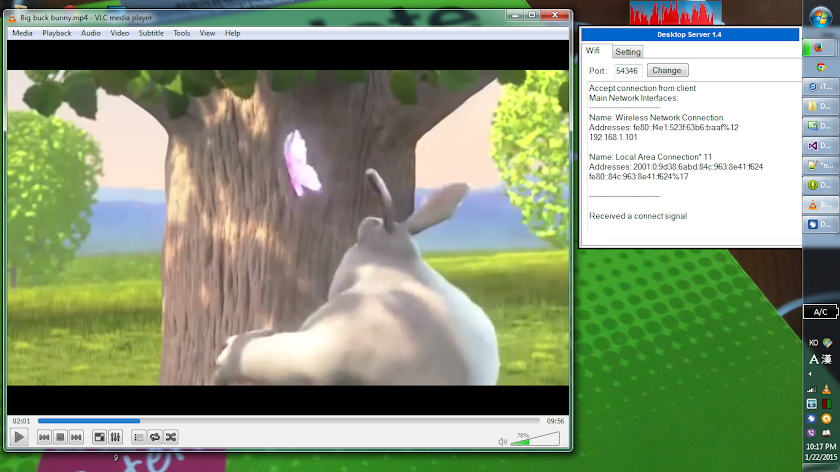The width and height of the screenshot is (840, 472).
Task: Jump to previous media in VLC
Action: pyautogui.click(x=44, y=437)
